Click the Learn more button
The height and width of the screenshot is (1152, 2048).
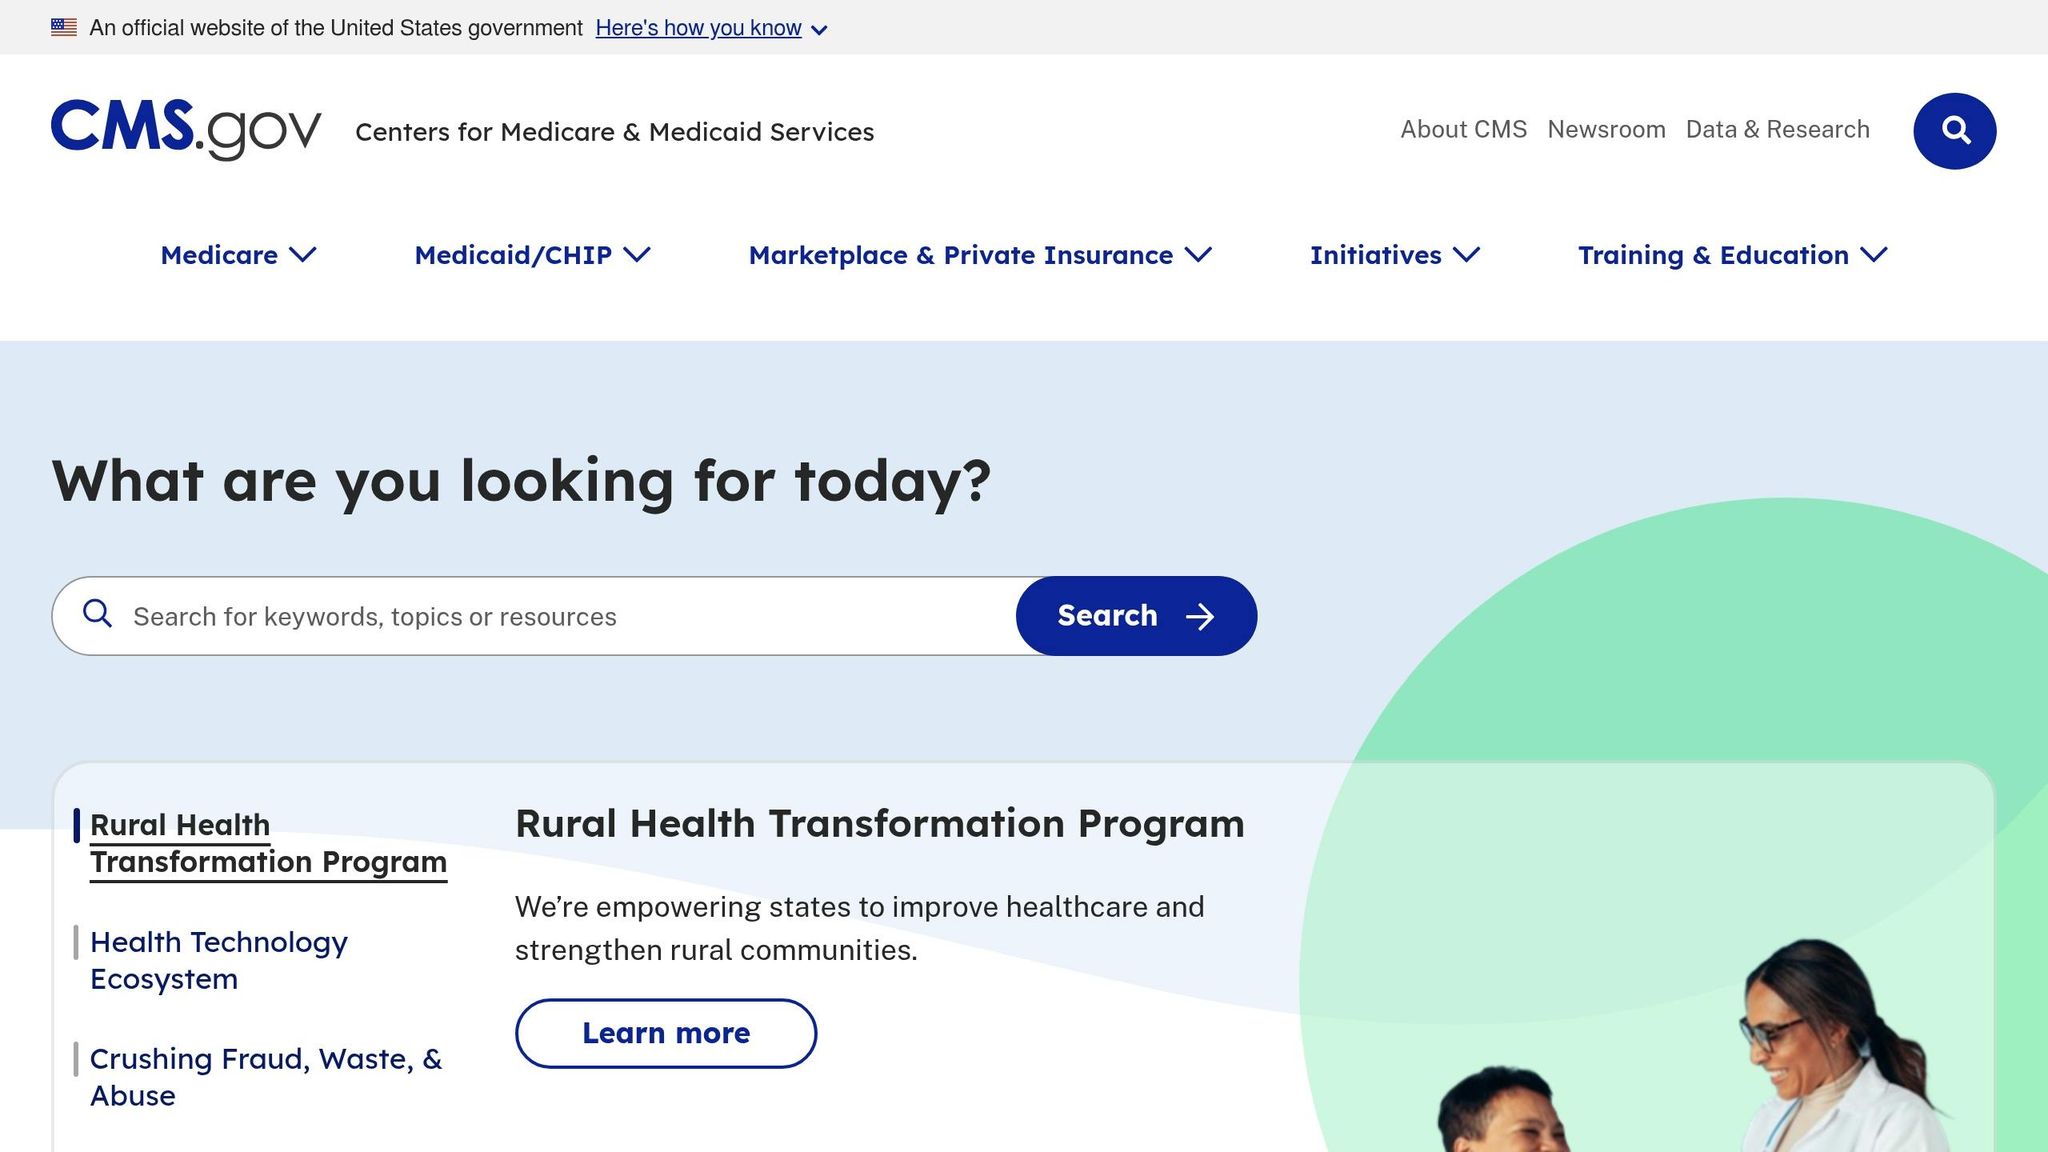tap(666, 1033)
